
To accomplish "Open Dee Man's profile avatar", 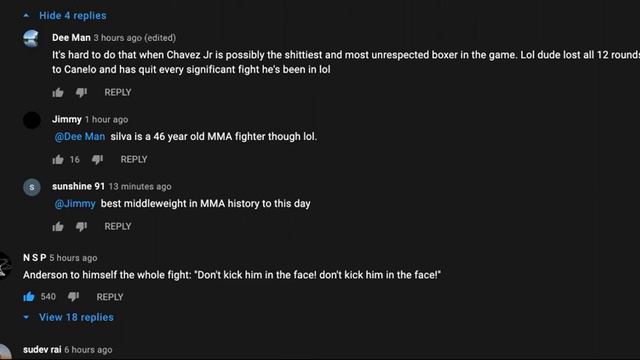I will (x=31, y=39).
